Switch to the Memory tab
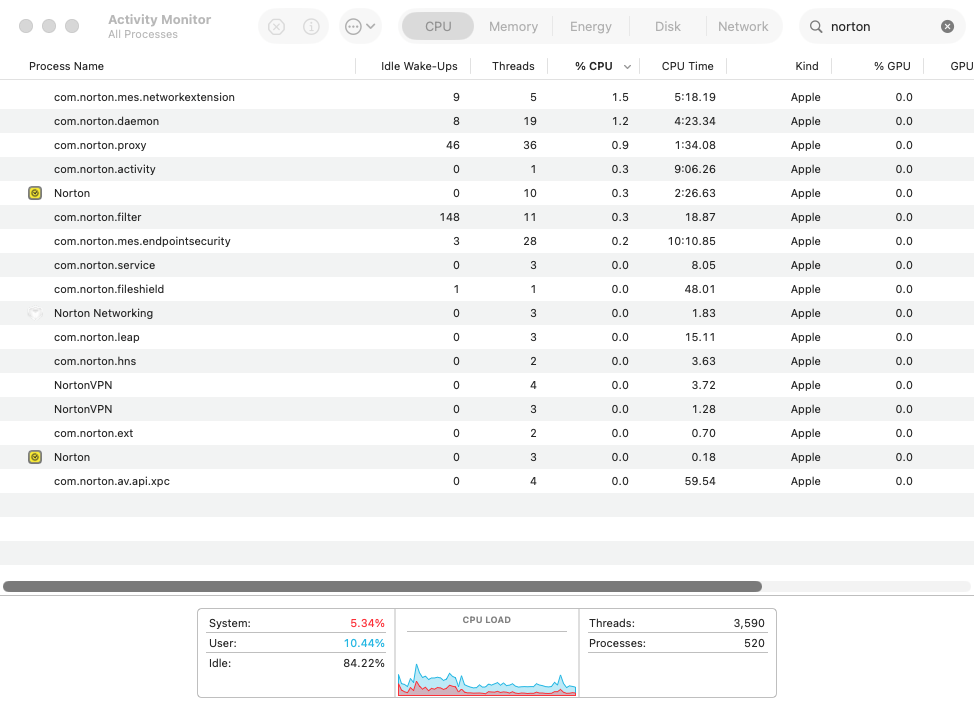The width and height of the screenshot is (974, 712). pyautogui.click(x=513, y=27)
